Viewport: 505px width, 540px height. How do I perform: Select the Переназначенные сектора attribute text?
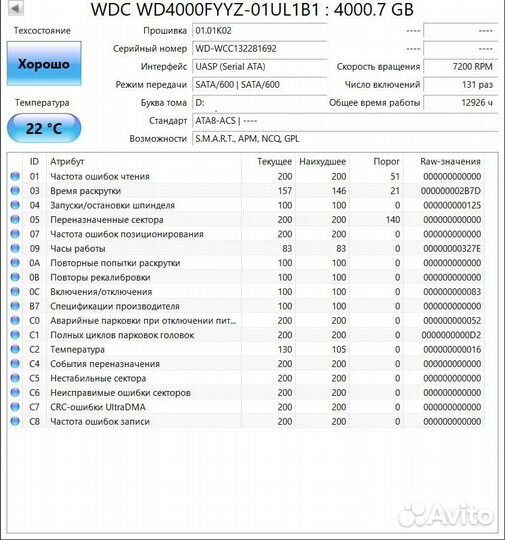point(107,220)
